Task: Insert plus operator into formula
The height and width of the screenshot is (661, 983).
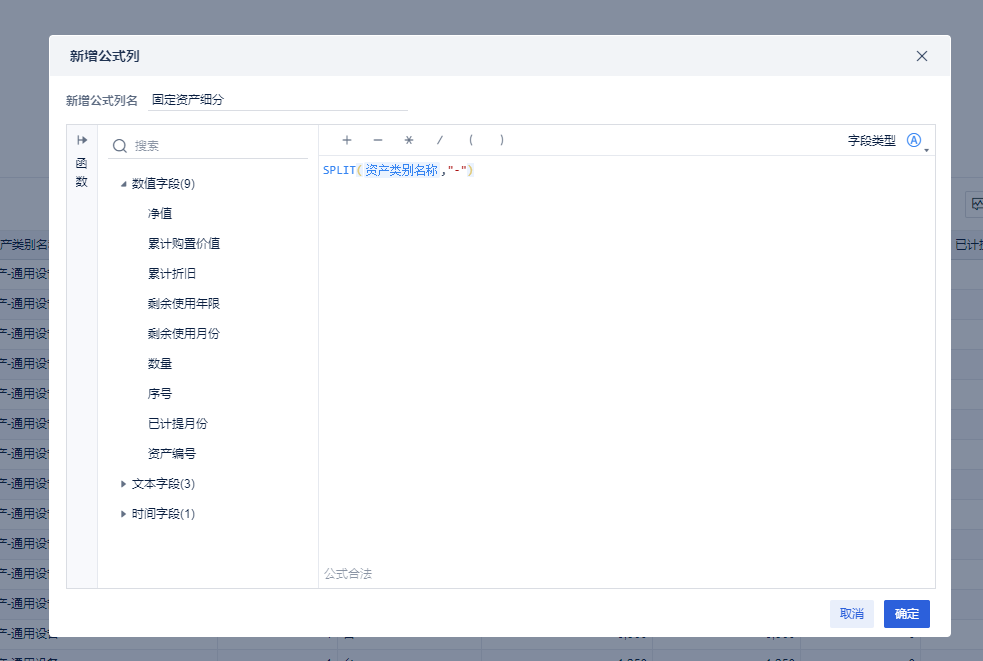Action: click(347, 140)
